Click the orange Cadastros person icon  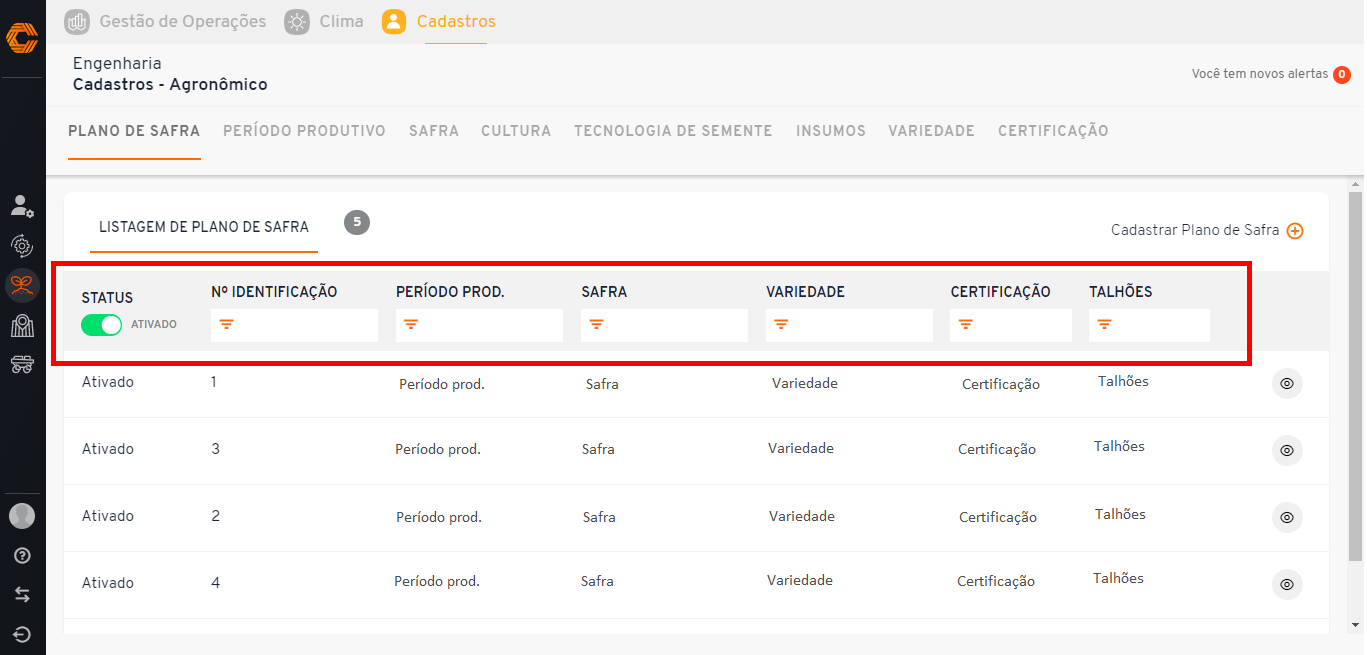point(394,21)
